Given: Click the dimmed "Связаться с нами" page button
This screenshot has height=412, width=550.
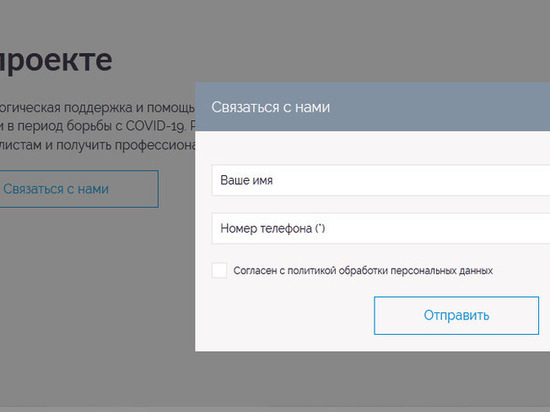Looking at the screenshot, I should [79, 189].
